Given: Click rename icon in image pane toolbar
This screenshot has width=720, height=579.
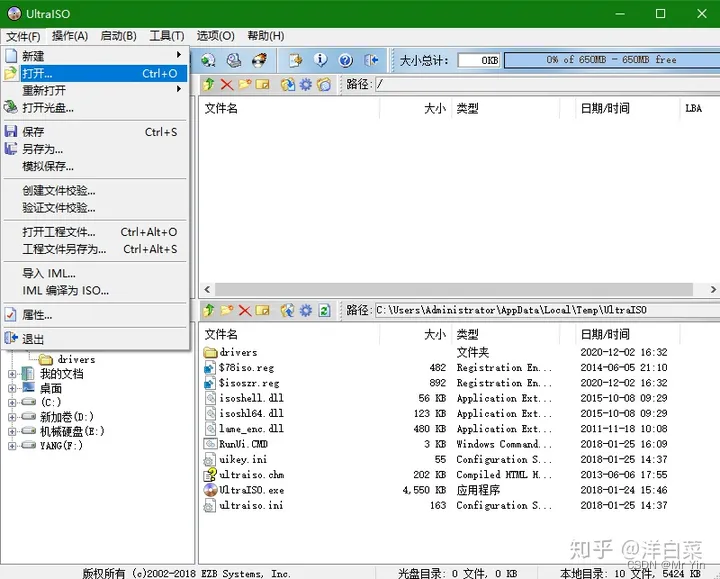Looking at the screenshot, I should 263,84.
